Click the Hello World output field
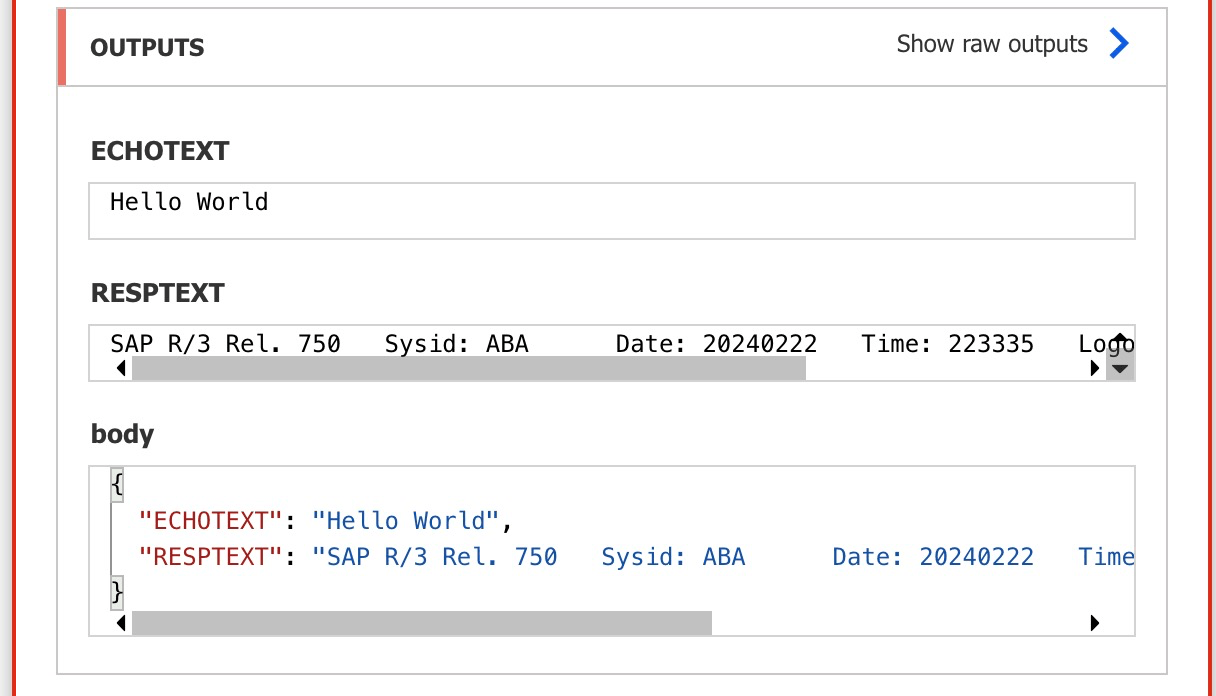 [612, 210]
